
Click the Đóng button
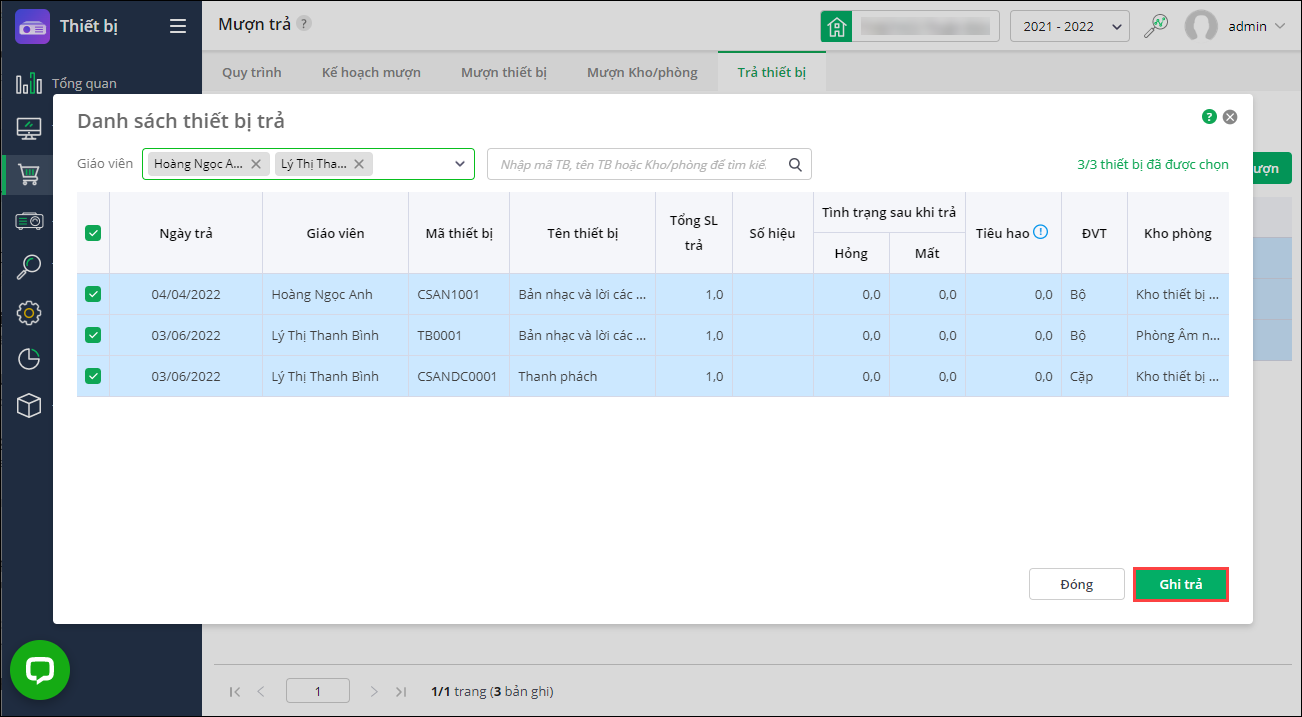click(x=1076, y=584)
